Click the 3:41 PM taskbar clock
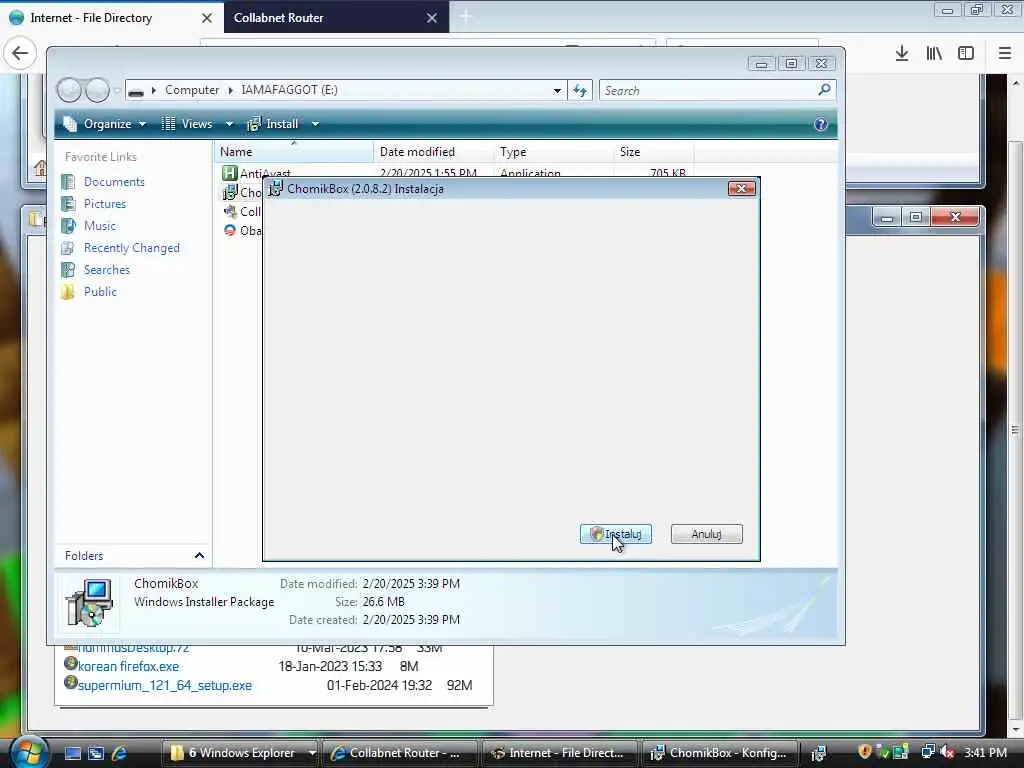Screen dimensions: 1024x768 pos(985,752)
